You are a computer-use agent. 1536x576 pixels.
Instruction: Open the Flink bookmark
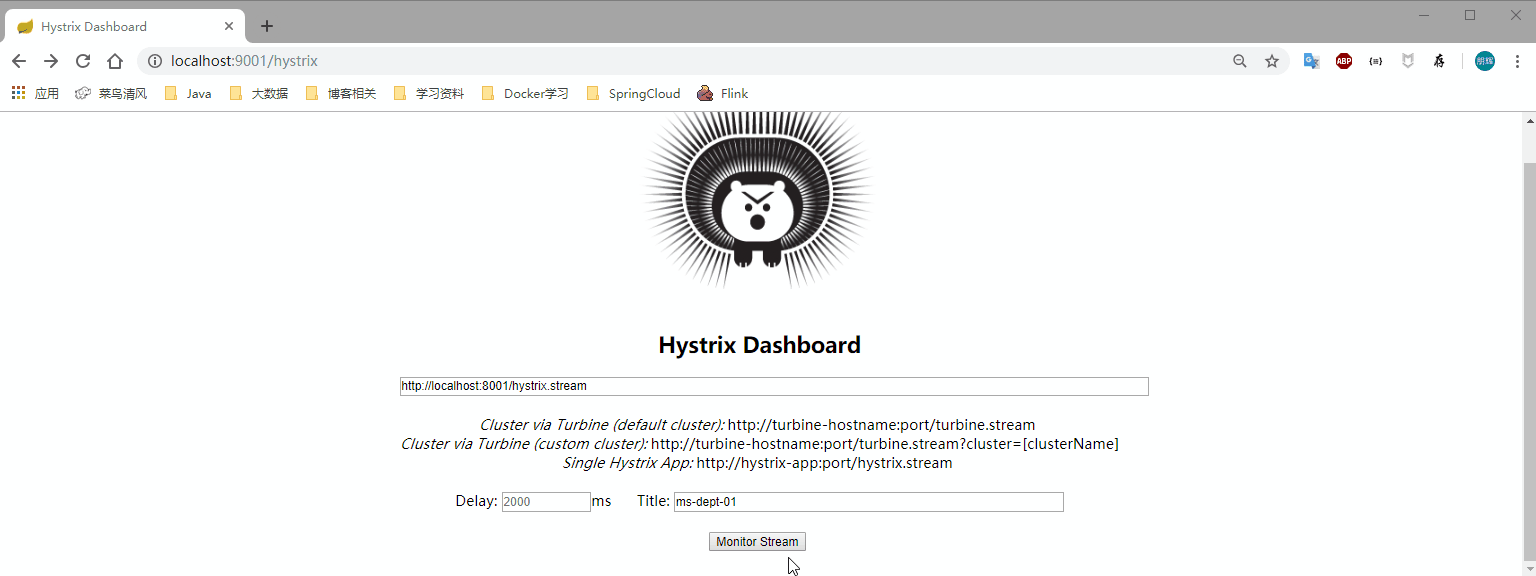coord(722,93)
